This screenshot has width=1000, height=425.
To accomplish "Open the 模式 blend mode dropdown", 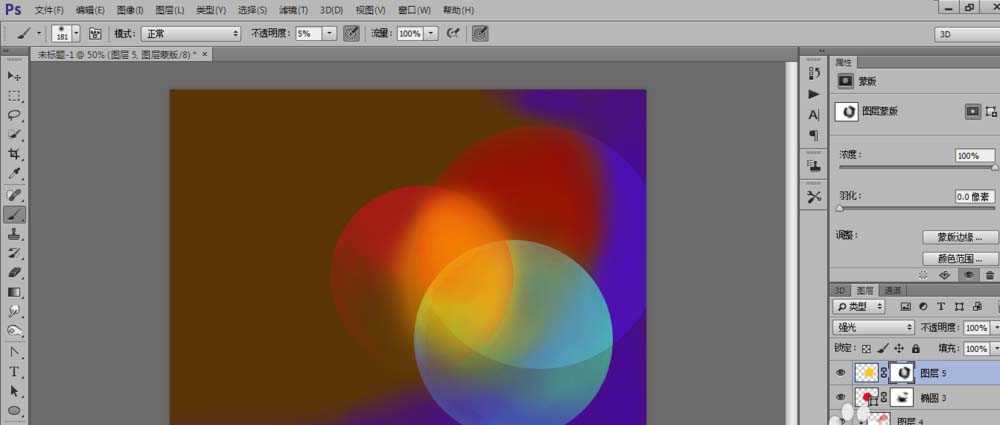I will [x=190, y=33].
